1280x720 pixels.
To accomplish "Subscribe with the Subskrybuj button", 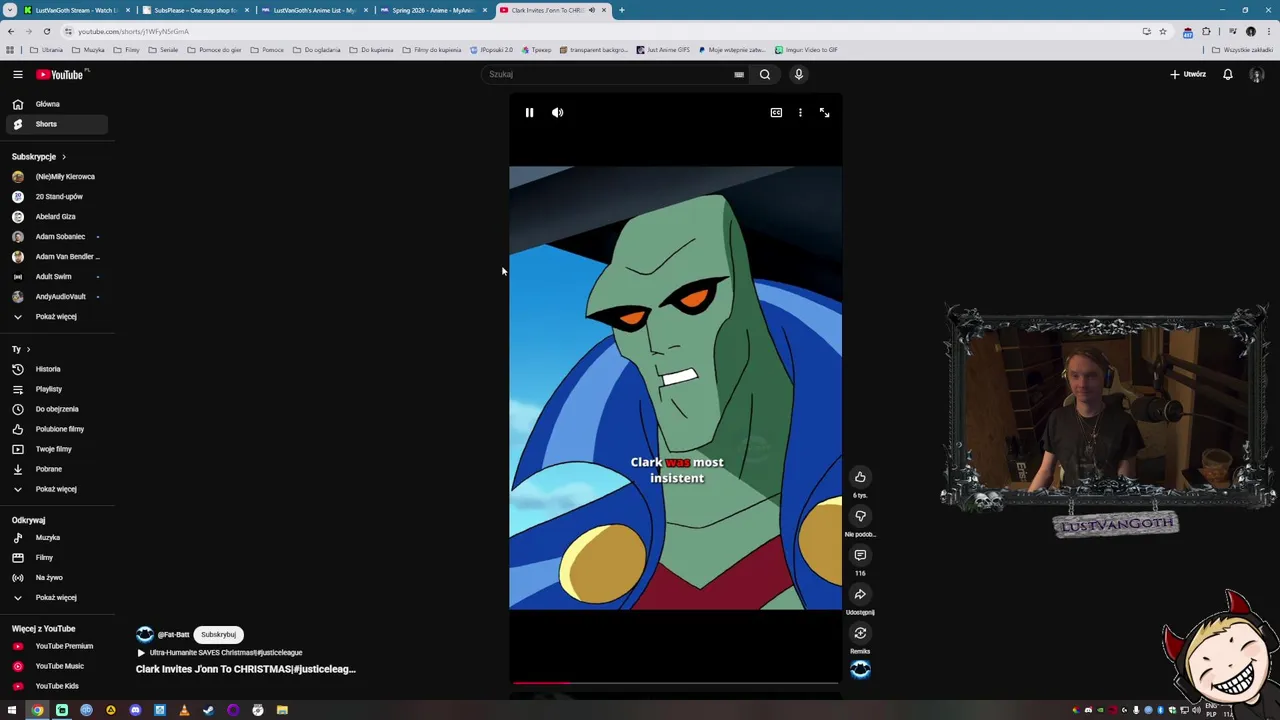I will click(x=218, y=634).
